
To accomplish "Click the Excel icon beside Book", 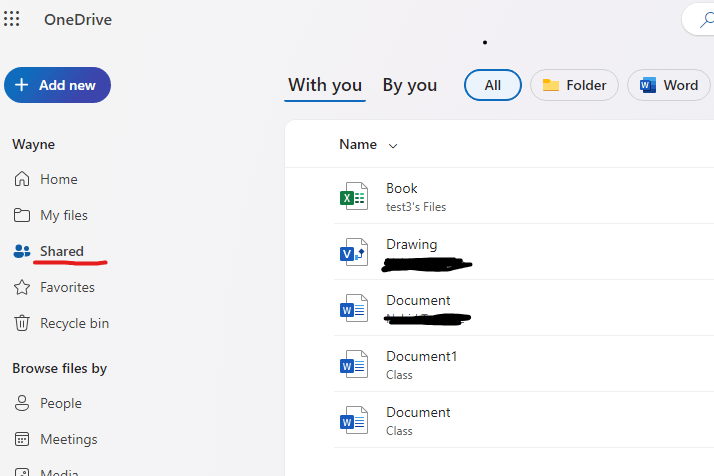I will pos(354,196).
